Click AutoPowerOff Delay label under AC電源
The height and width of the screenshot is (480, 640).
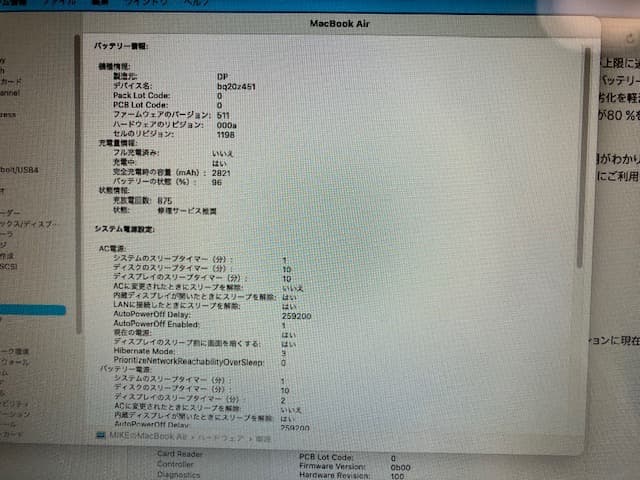pyautogui.click(x=152, y=315)
